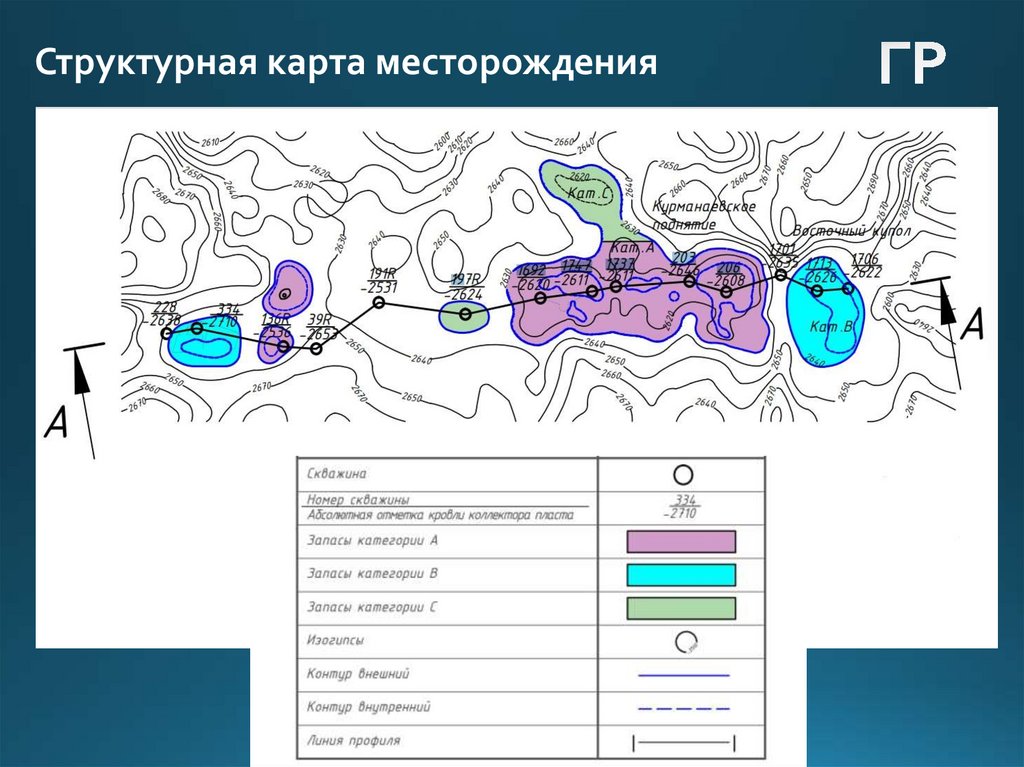Click the well label '334 -2710' on the map
The width and height of the screenshot is (1024, 767).
click(x=223, y=315)
